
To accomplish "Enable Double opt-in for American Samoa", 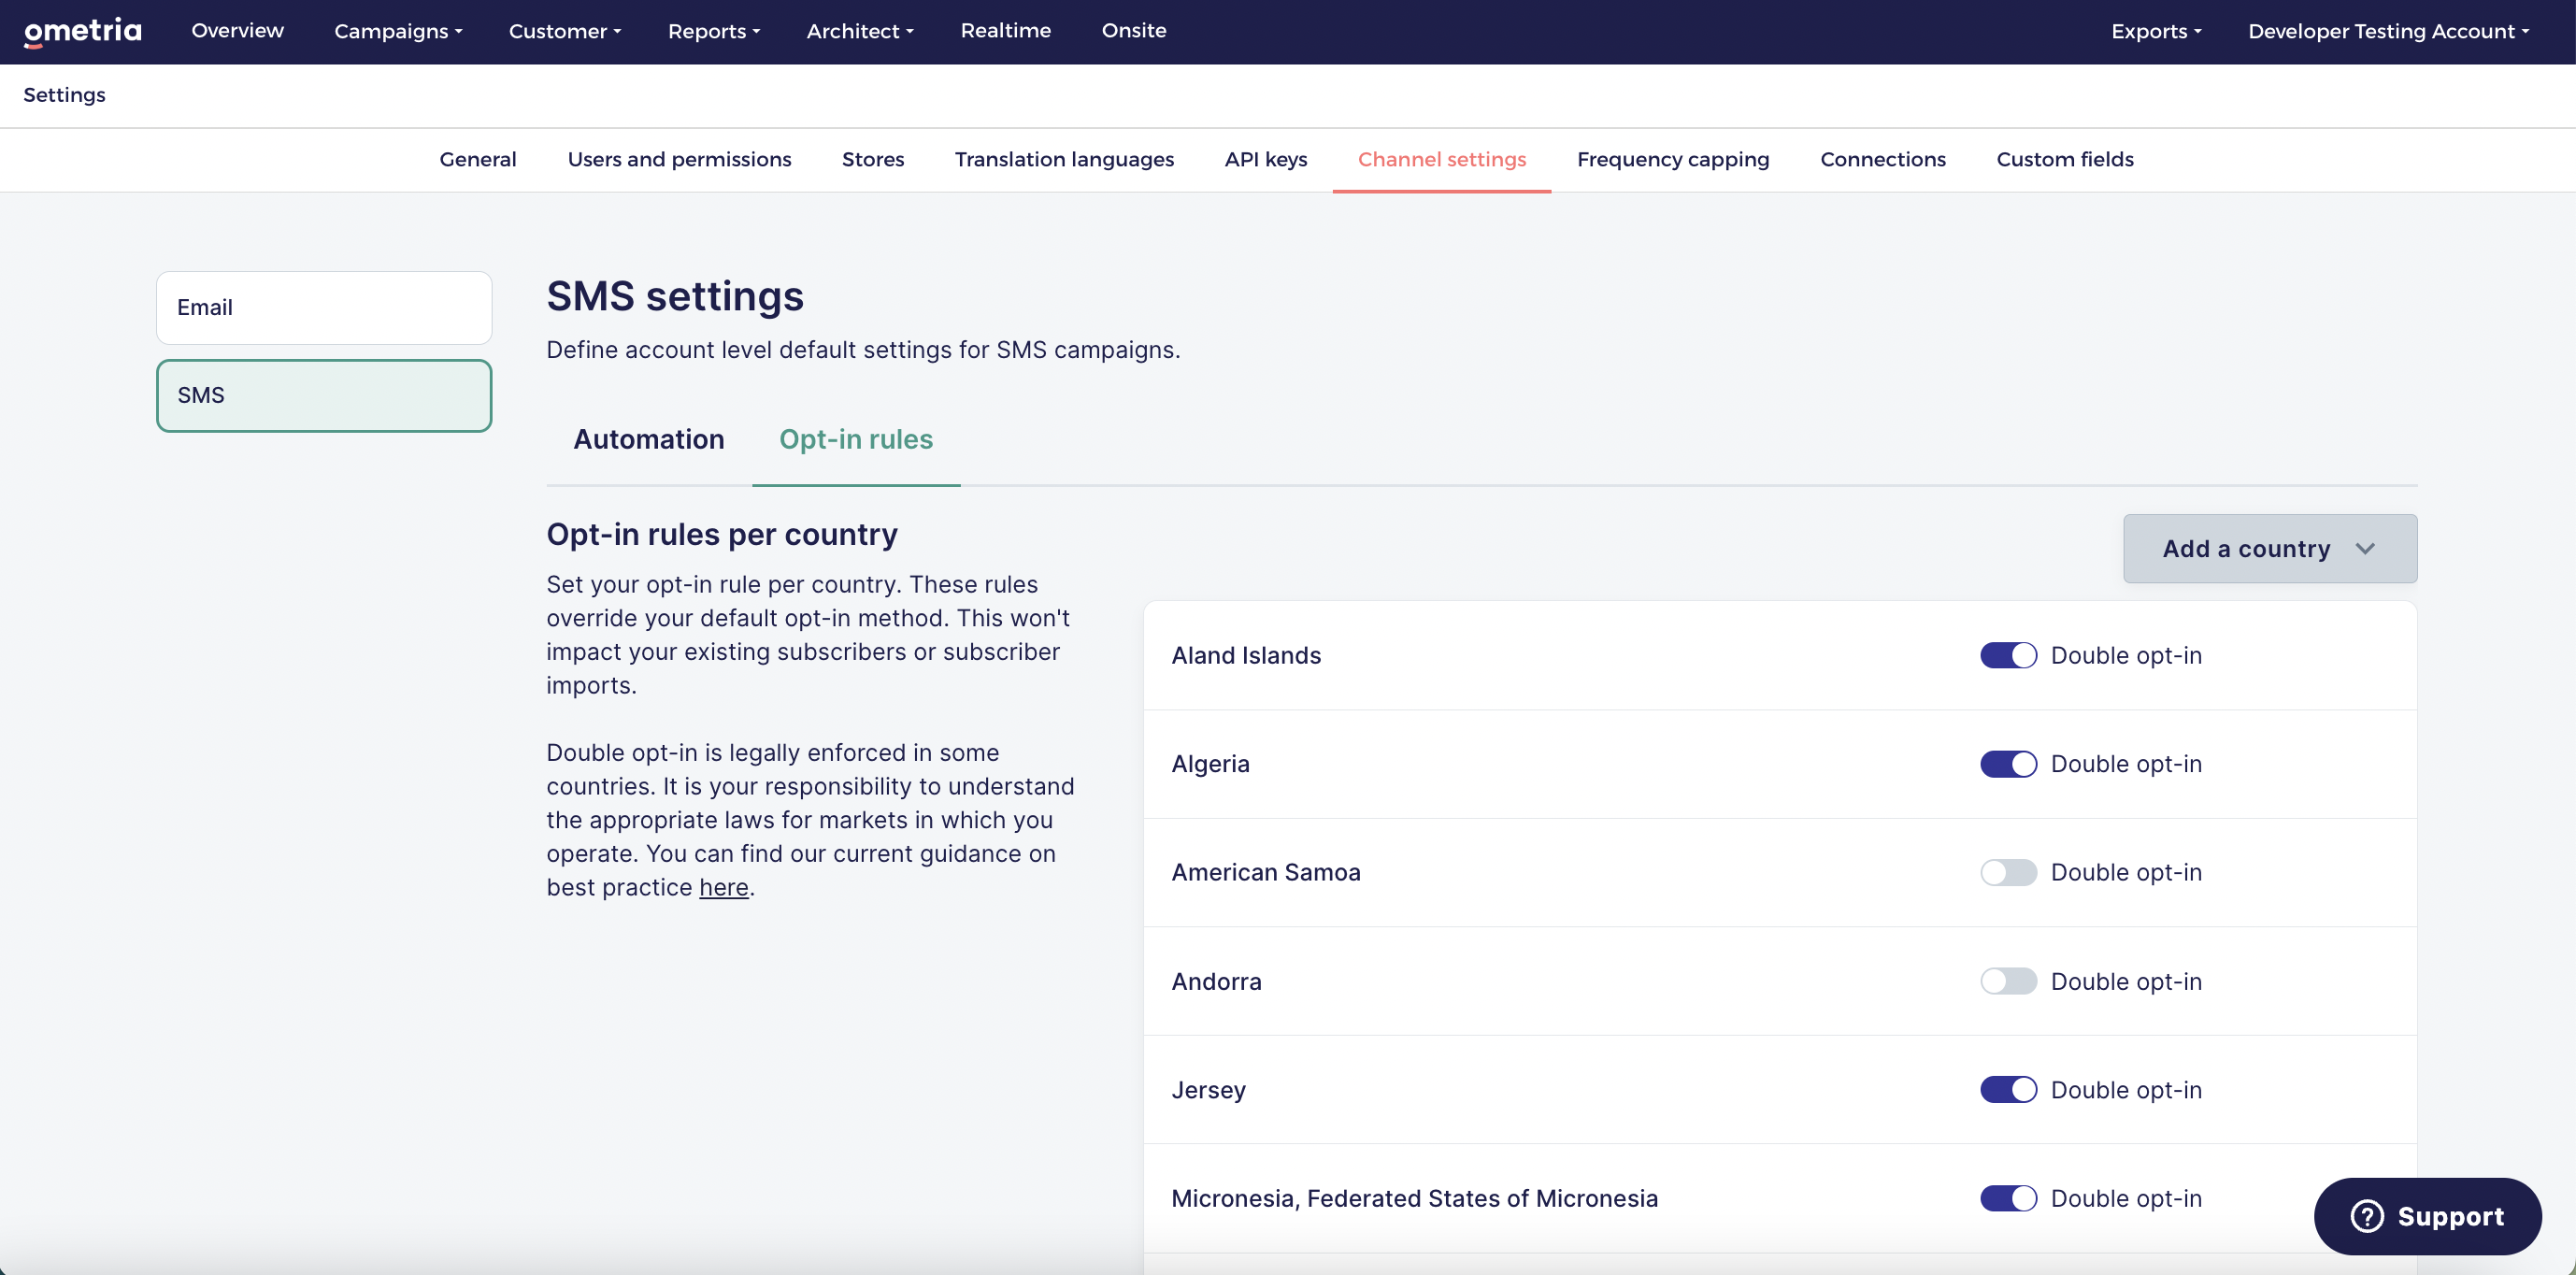I will [x=2008, y=872].
